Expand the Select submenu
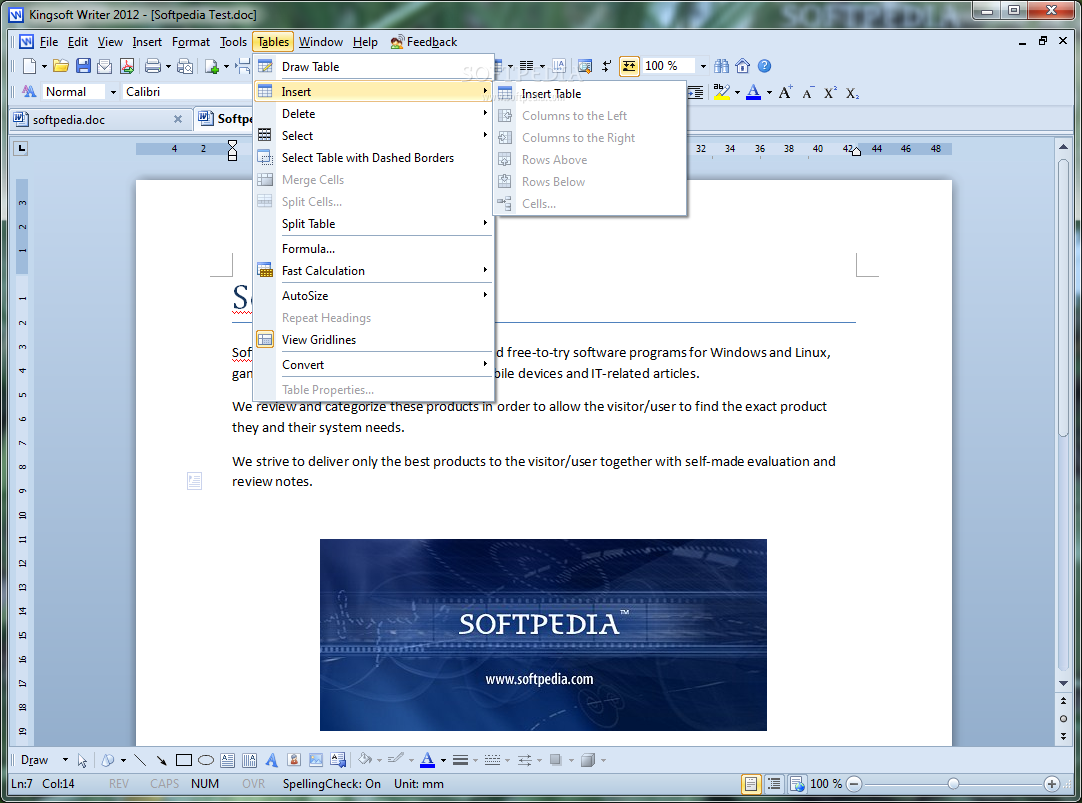The image size is (1082, 803). point(373,136)
